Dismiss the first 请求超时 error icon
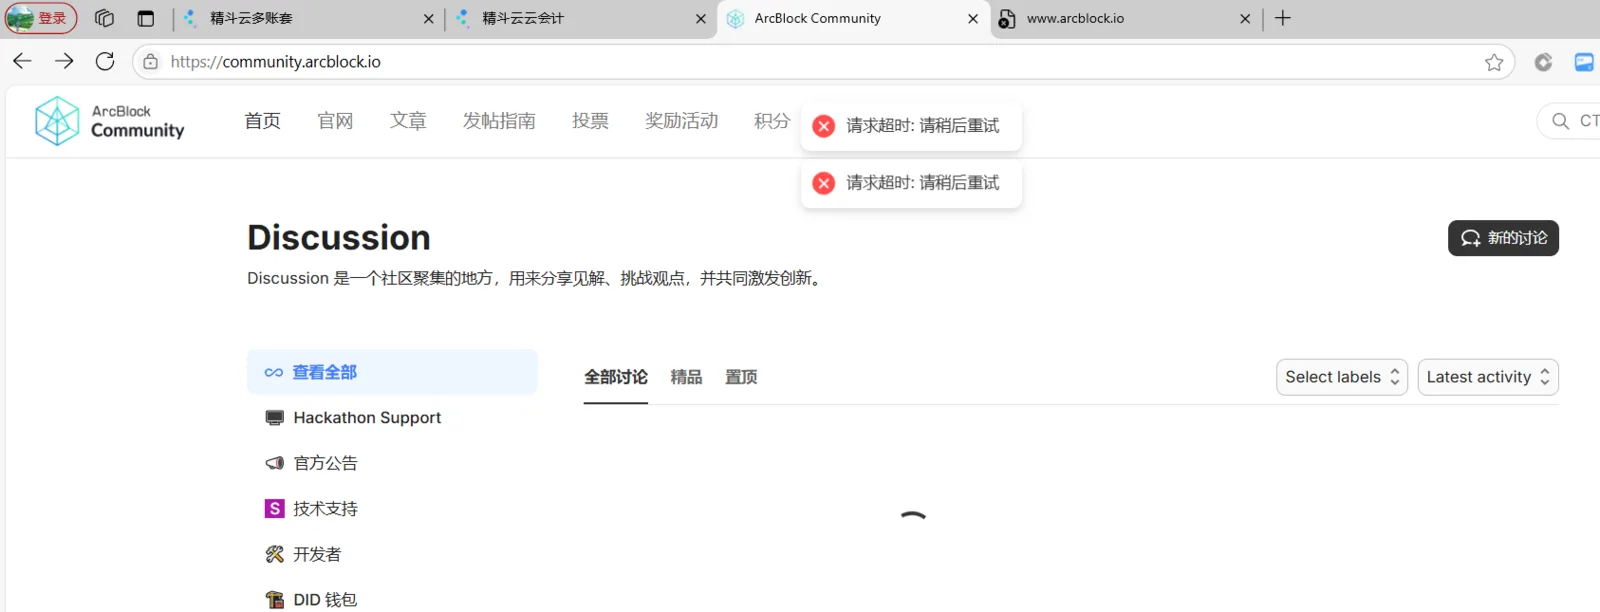The image size is (1600, 612). tap(824, 126)
